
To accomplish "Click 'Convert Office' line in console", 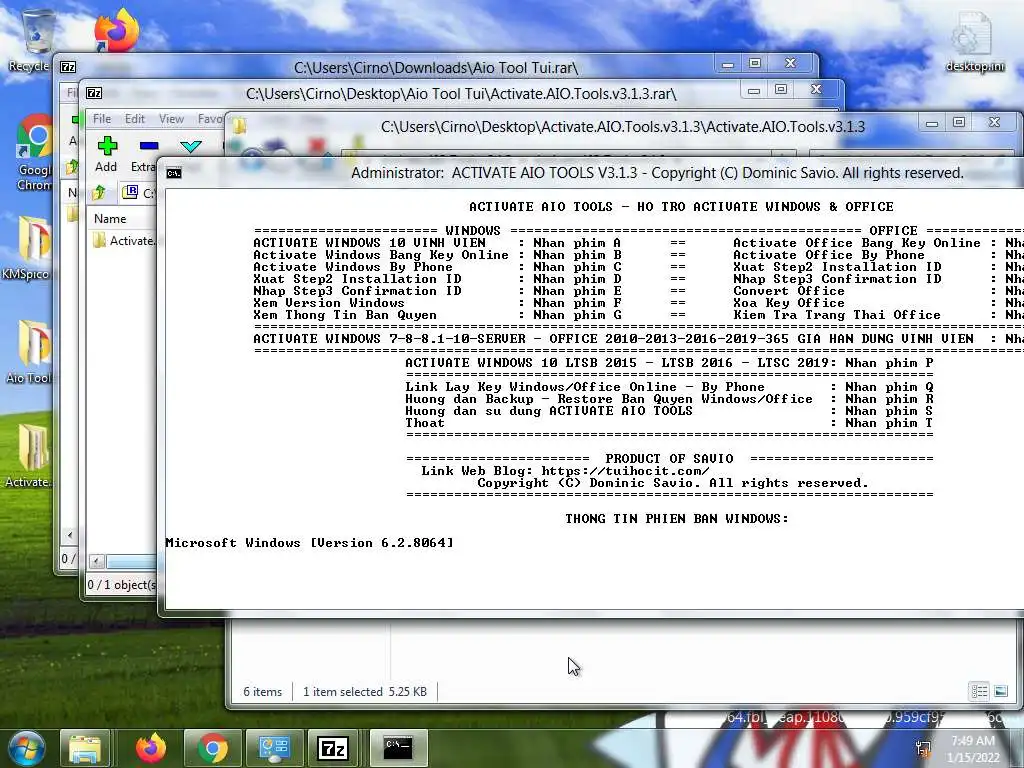I will (x=789, y=291).
